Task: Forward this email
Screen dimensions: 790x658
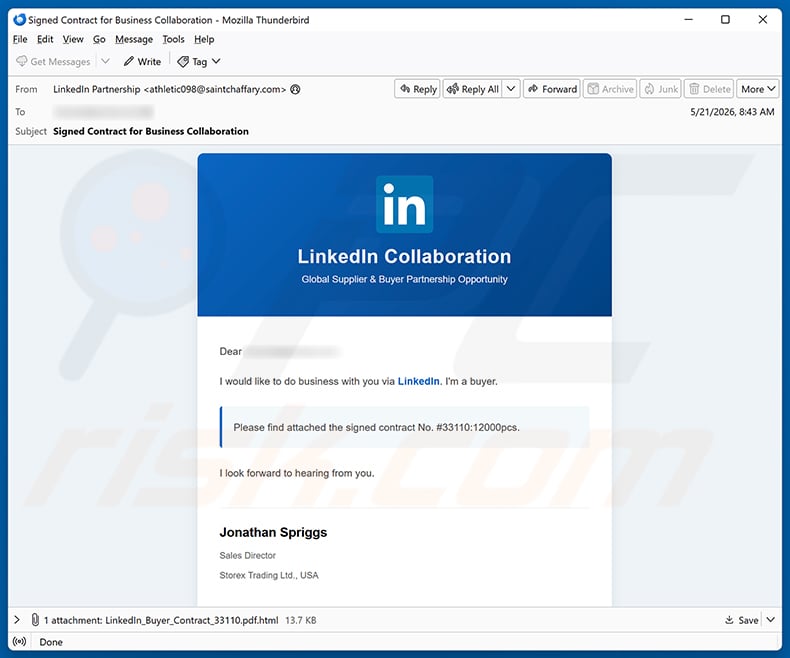Action: coord(552,89)
